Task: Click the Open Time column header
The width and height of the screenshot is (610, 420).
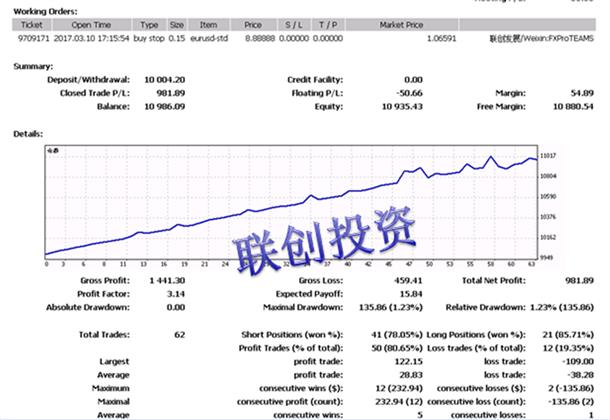Action: [91, 25]
